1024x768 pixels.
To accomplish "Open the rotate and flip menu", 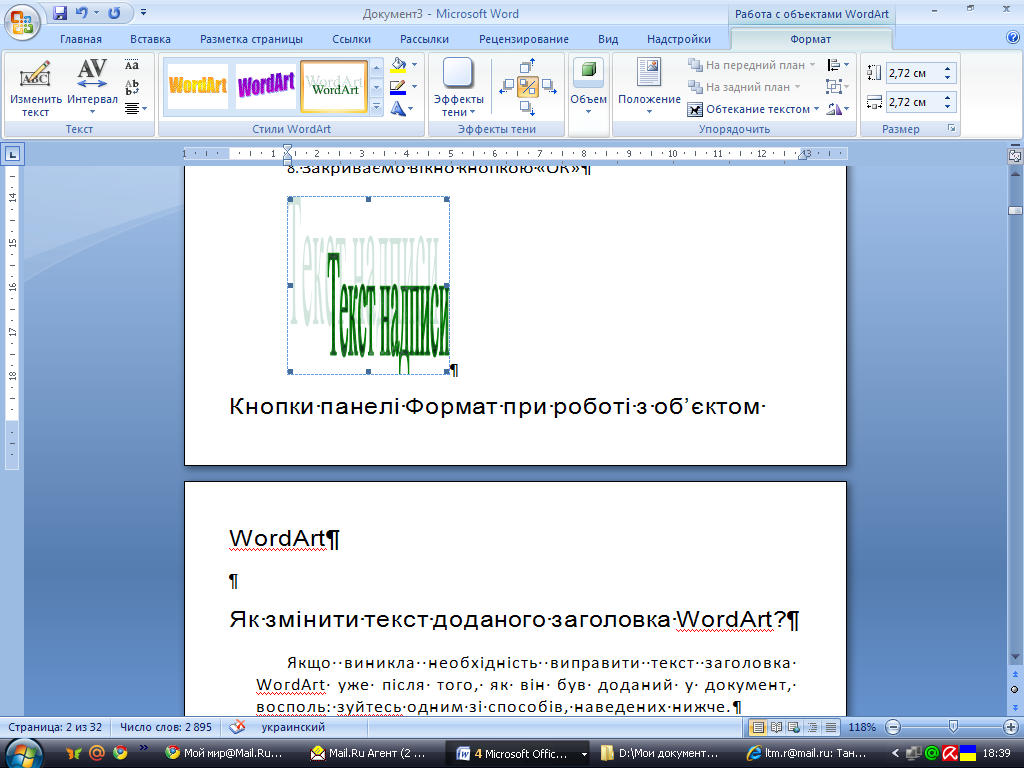I will pos(838,109).
